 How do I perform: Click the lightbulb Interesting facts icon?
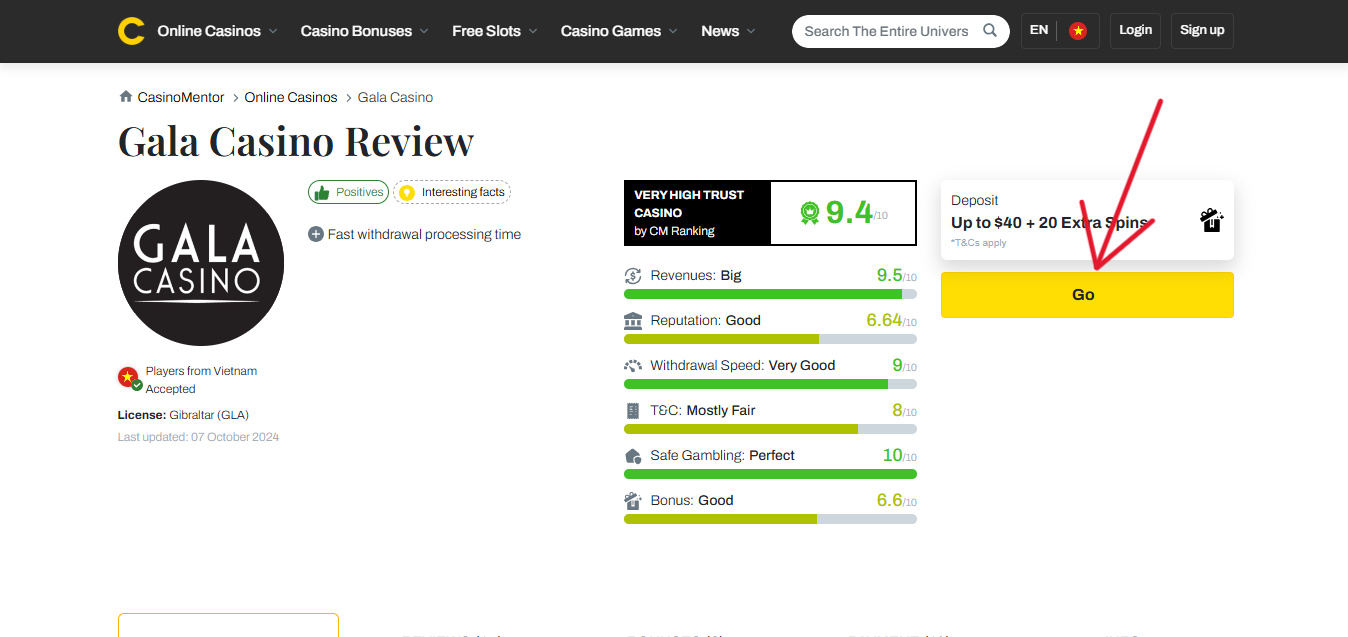tap(406, 192)
